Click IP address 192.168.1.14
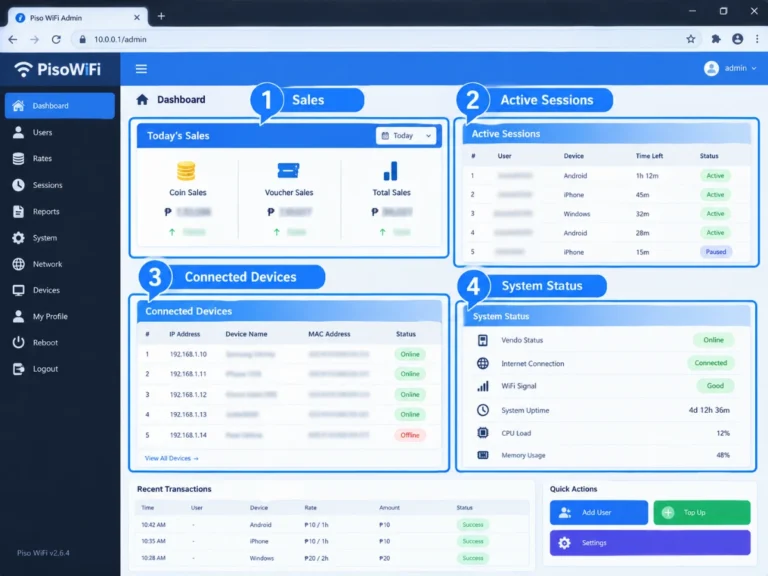768x576 pixels. tap(188, 435)
